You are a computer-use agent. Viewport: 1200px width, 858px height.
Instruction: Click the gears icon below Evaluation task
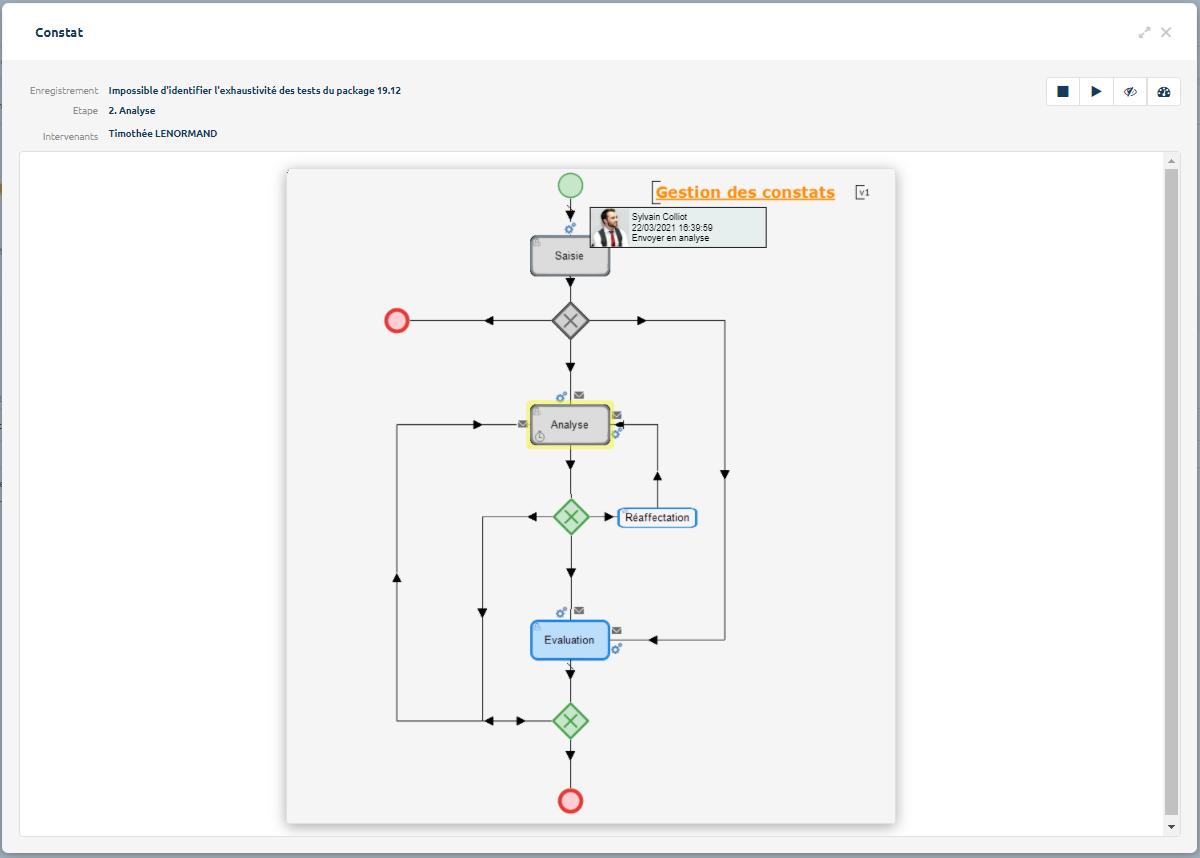point(616,648)
